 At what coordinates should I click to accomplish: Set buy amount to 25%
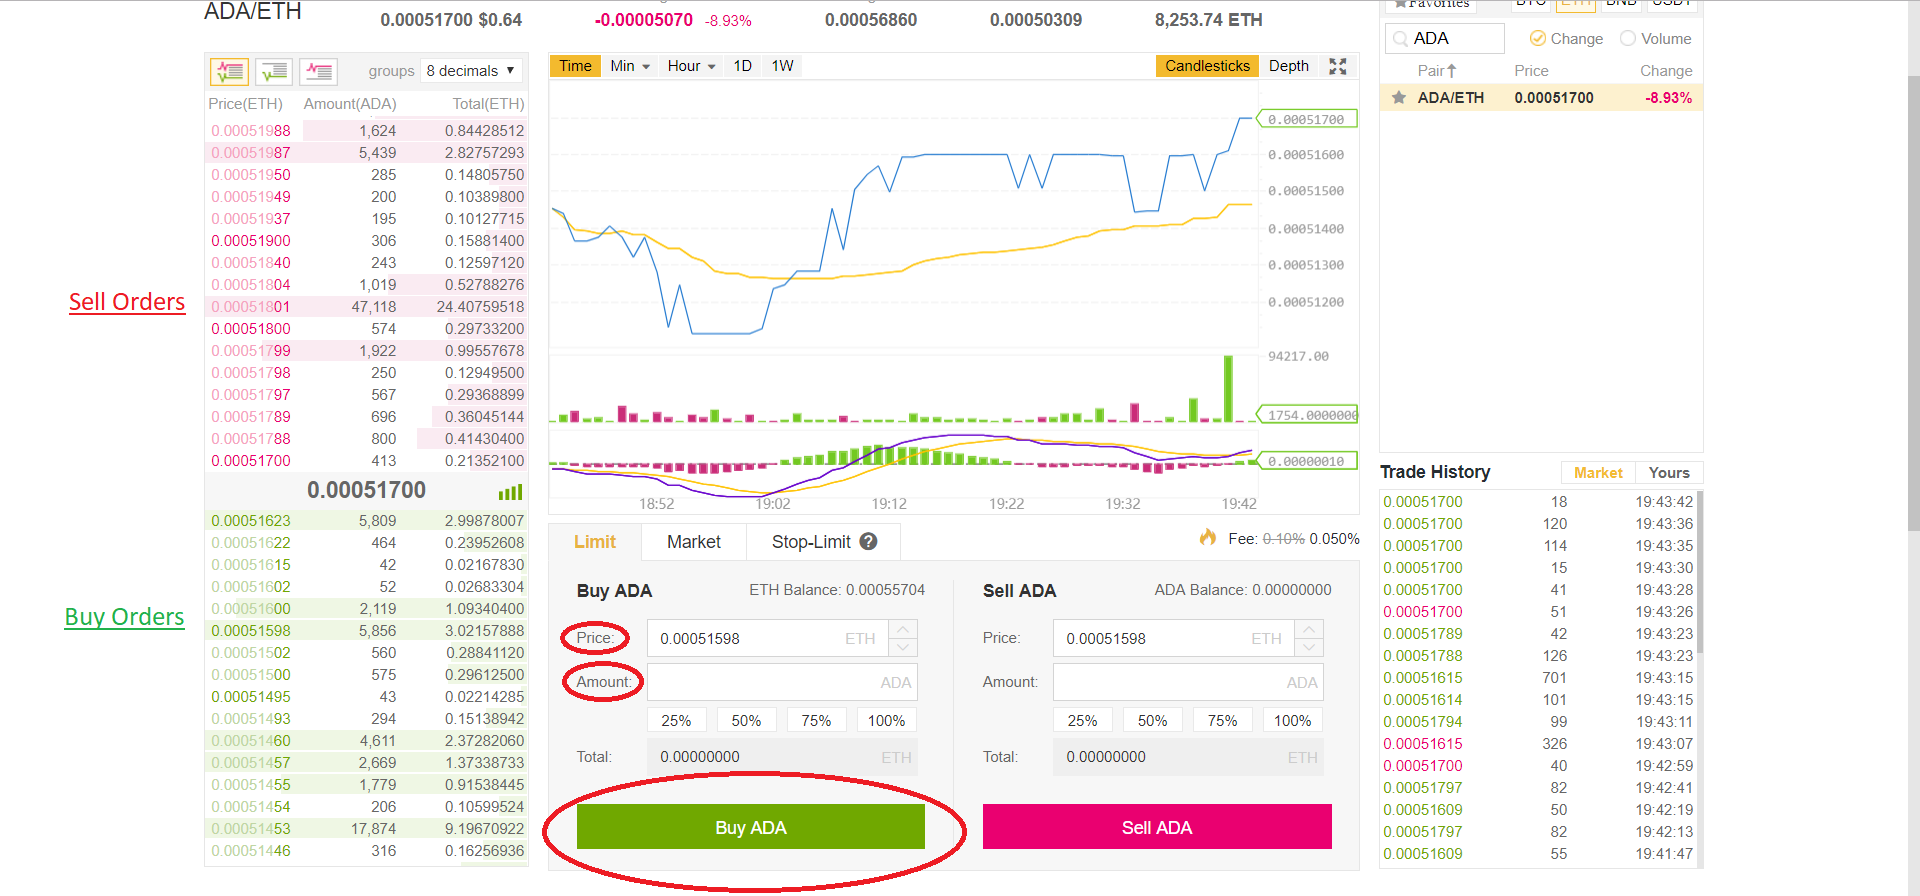pos(676,721)
